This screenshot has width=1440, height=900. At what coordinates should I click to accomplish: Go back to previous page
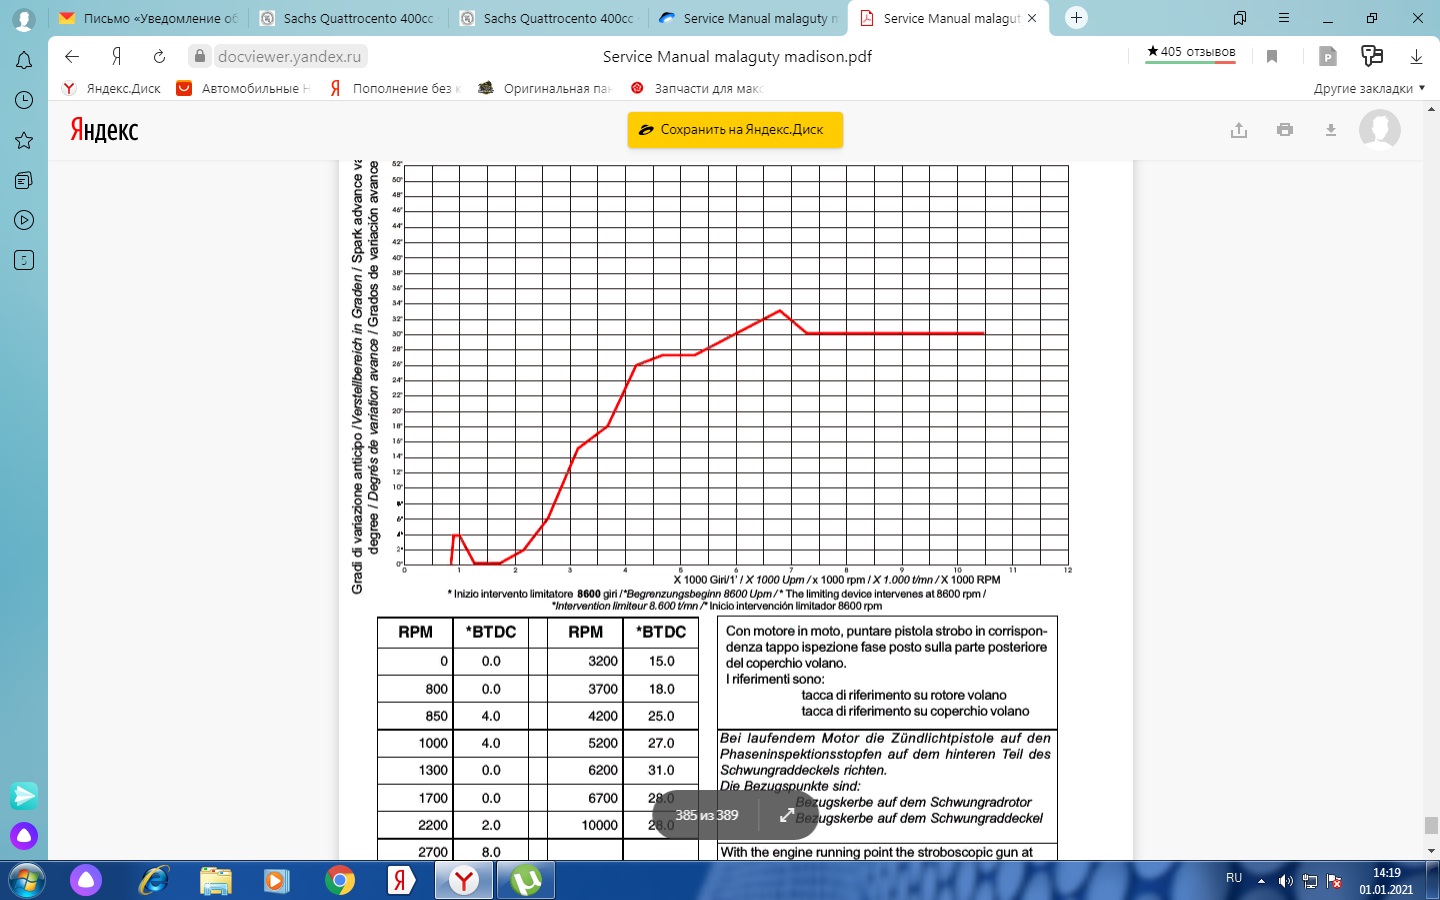tap(72, 57)
